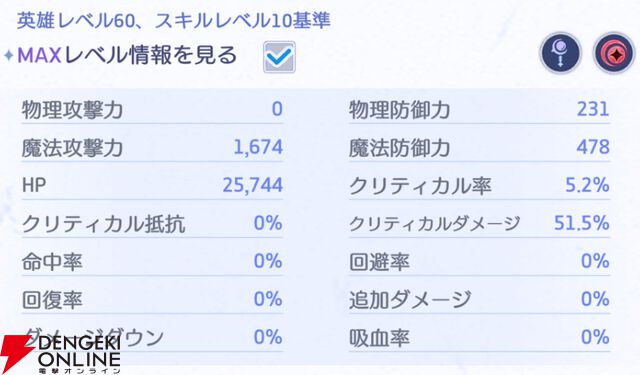
Task: Click the 物理防御力 value 231
Action: (x=593, y=109)
